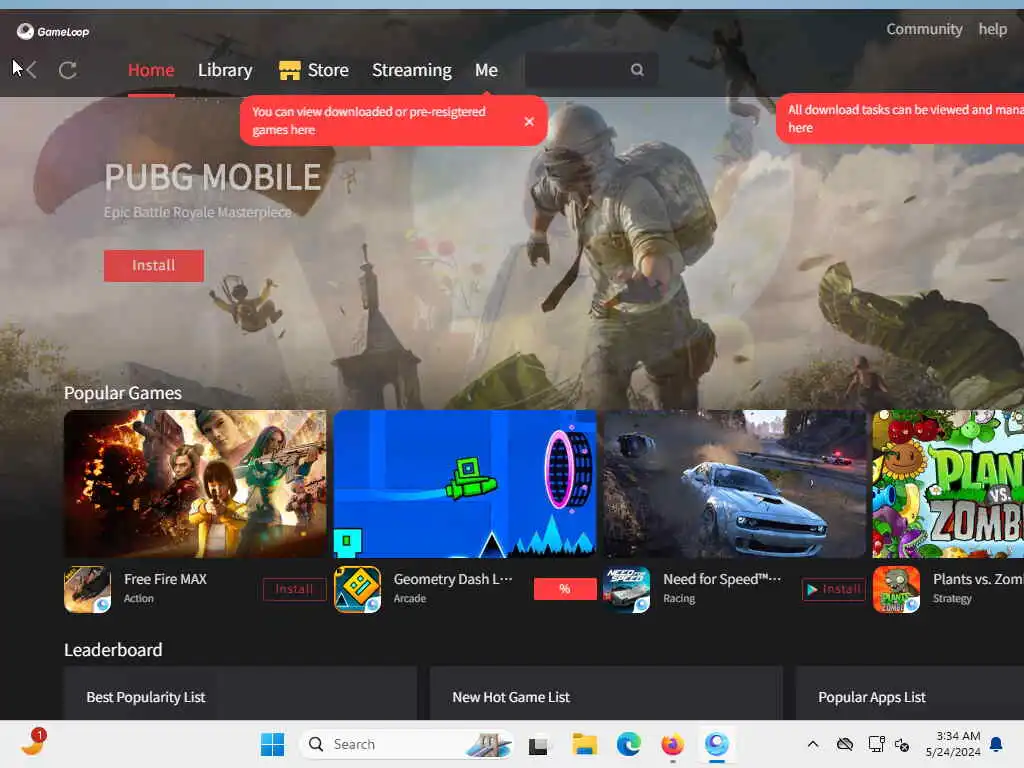Click the Need for Speed app icon
The width and height of the screenshot is (1024, 768).
point(627,589)
